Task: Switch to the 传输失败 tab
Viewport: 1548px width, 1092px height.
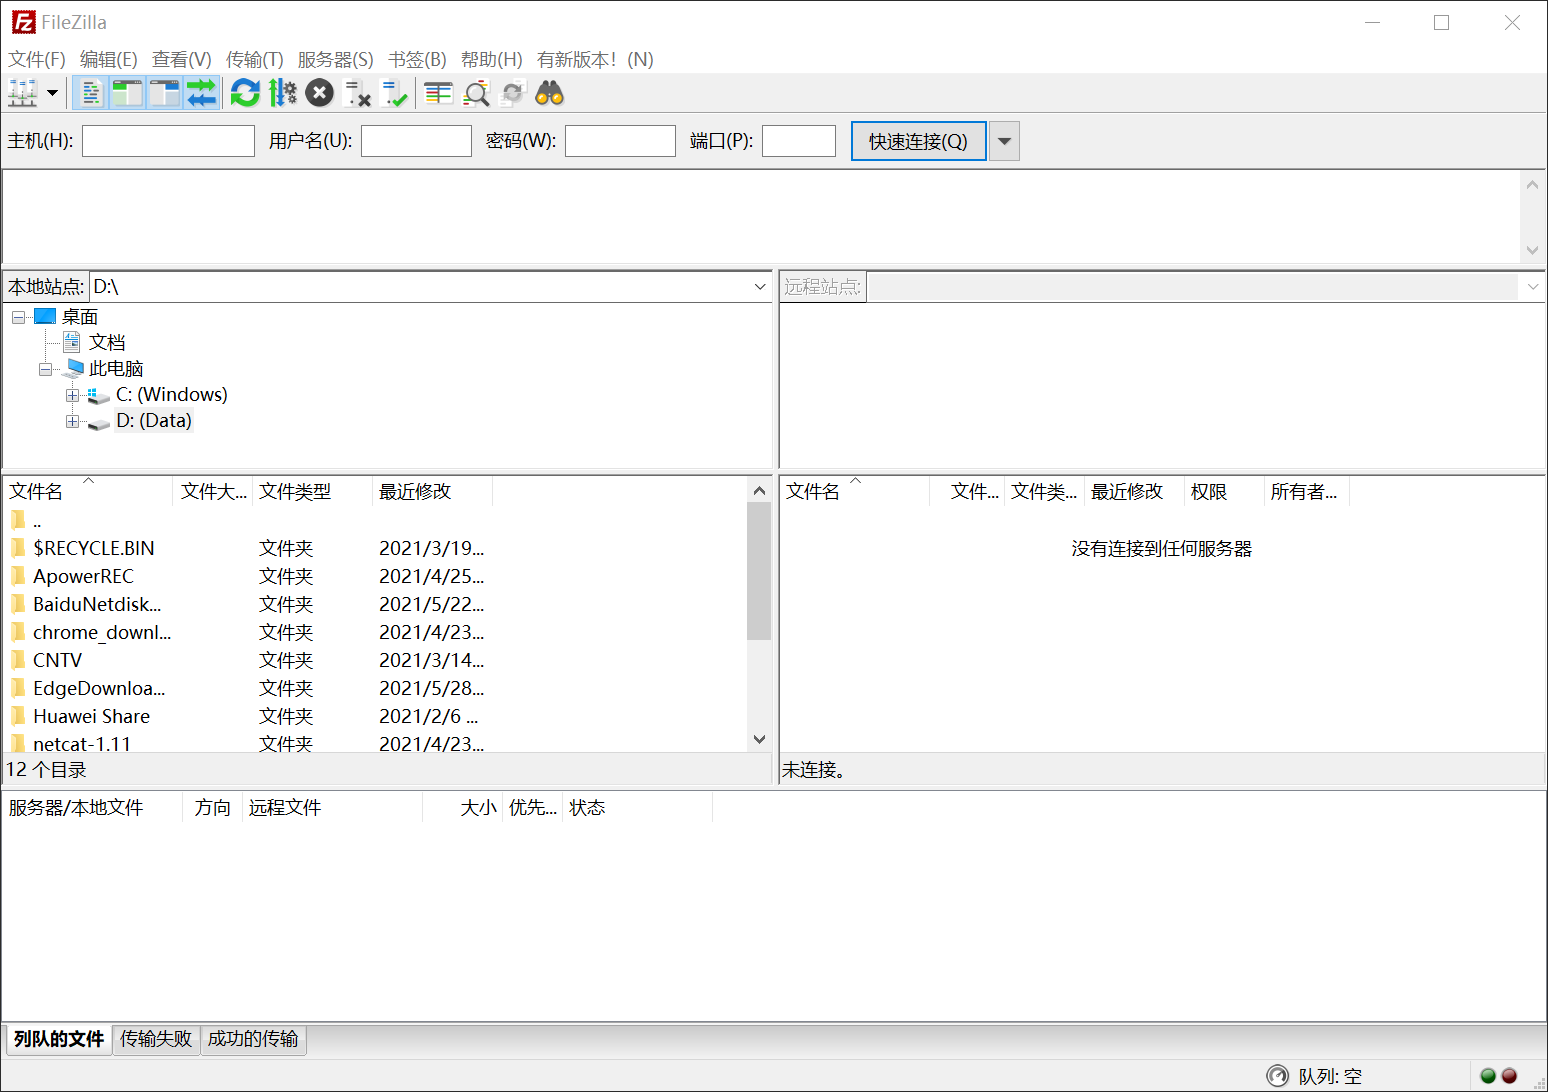Action: click(x=156, y=1039)
